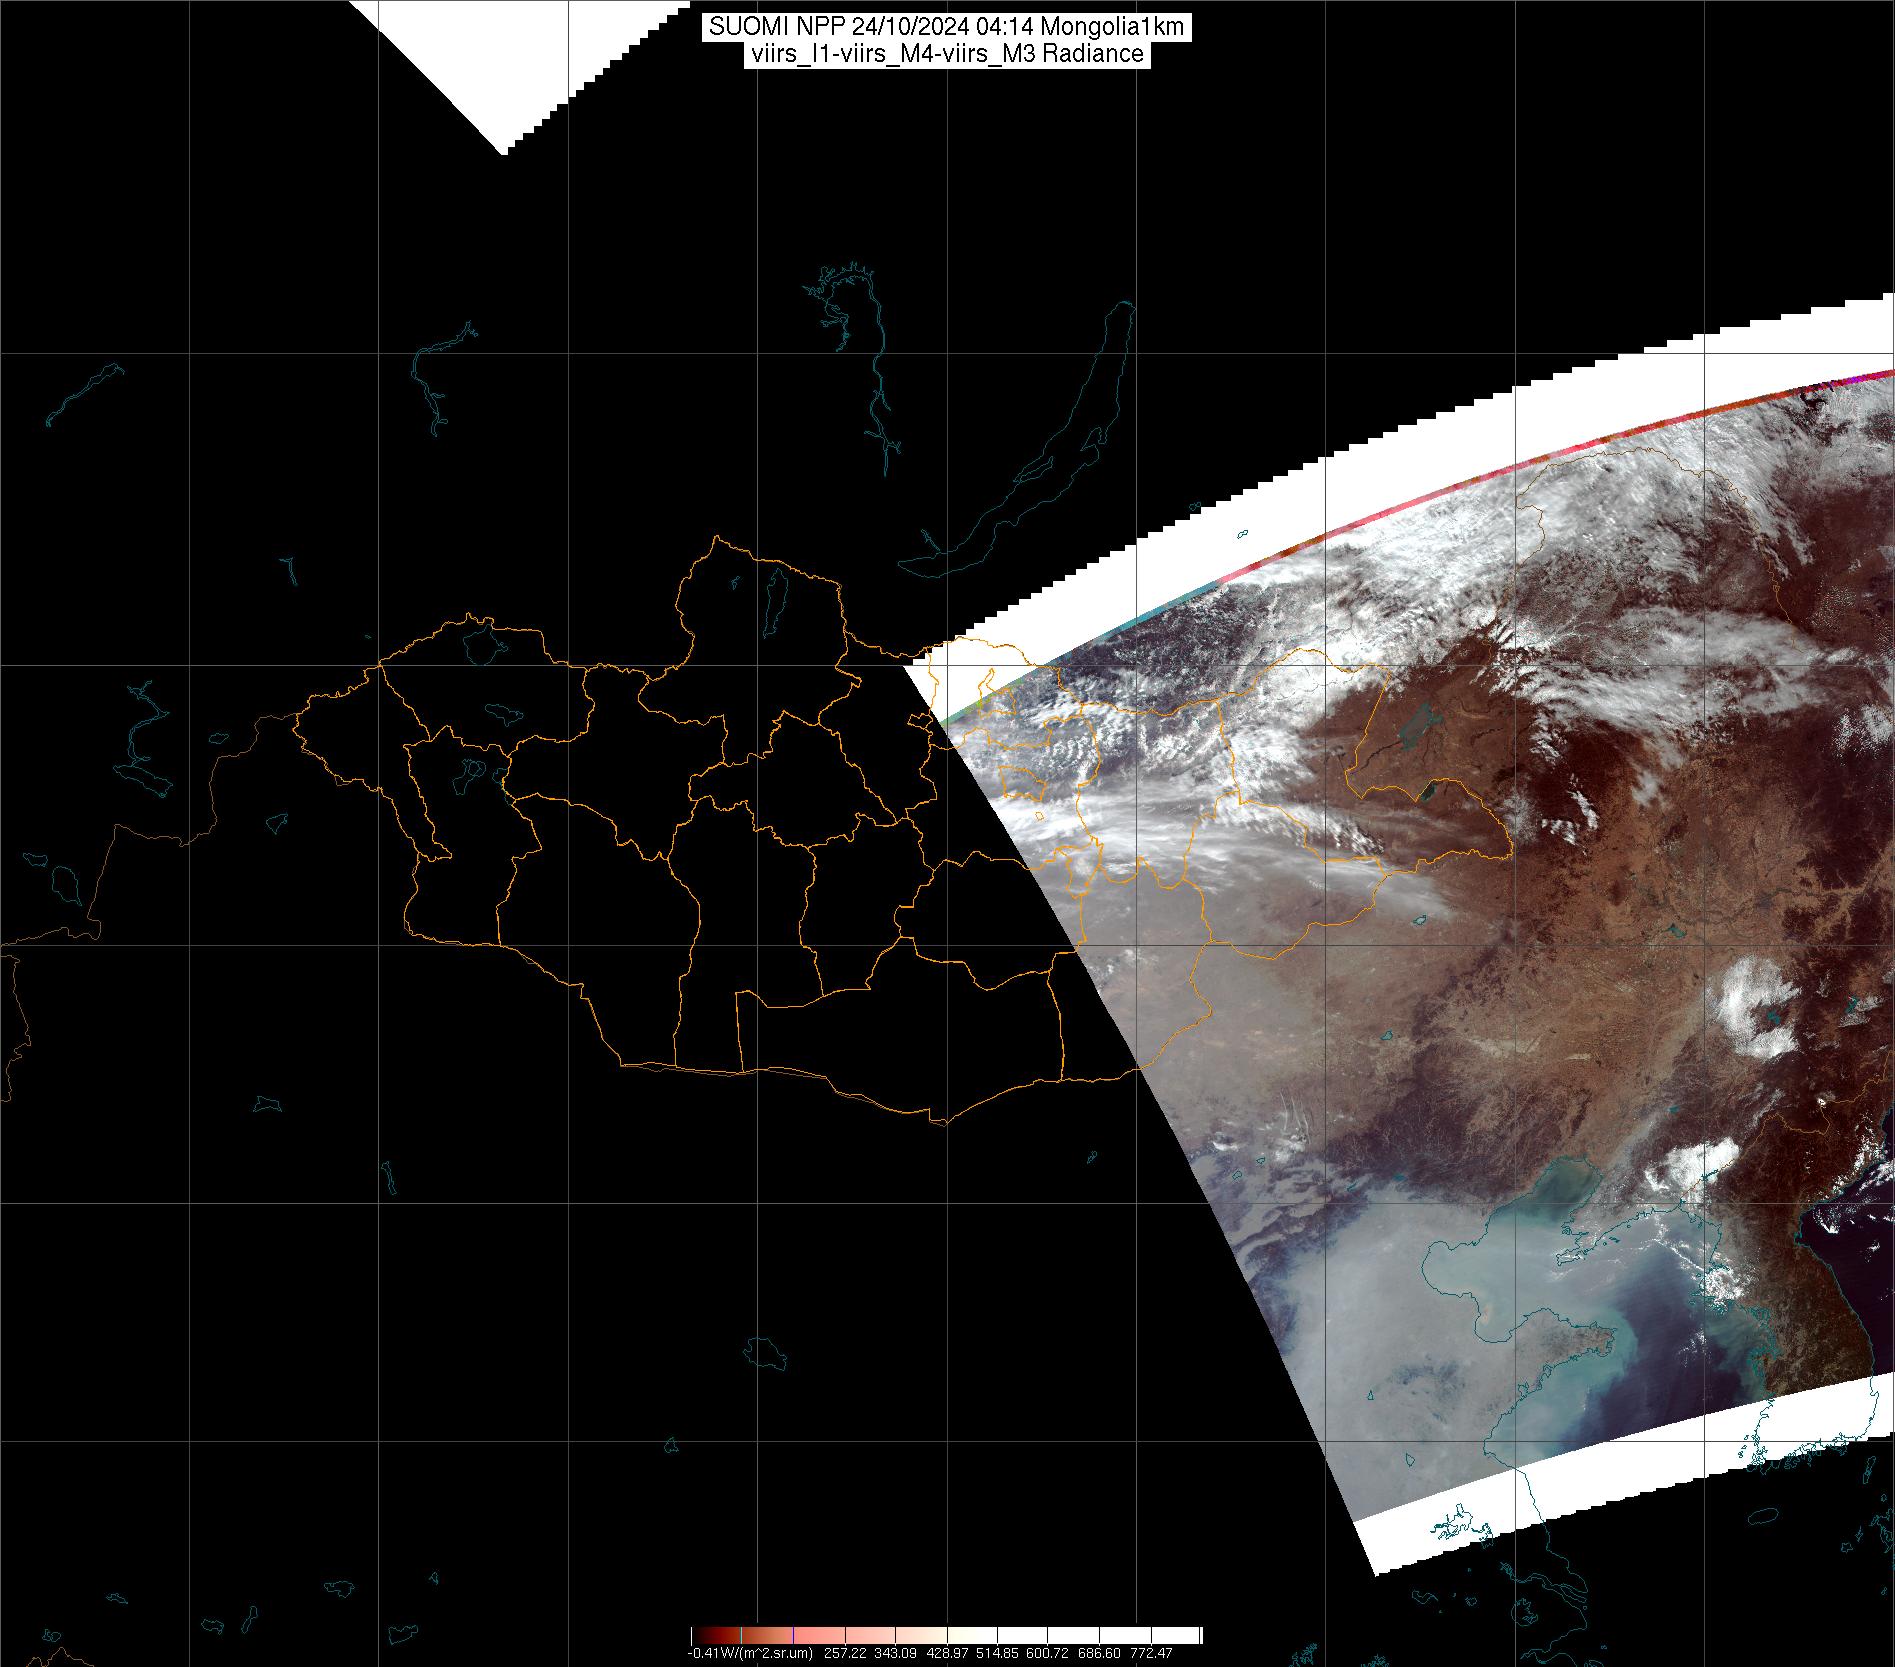Click the viirs_I1-viirs_M4-viirs_M3 Radiance label
Screen dimensions: 1895x1667
[x=946, y=54]
